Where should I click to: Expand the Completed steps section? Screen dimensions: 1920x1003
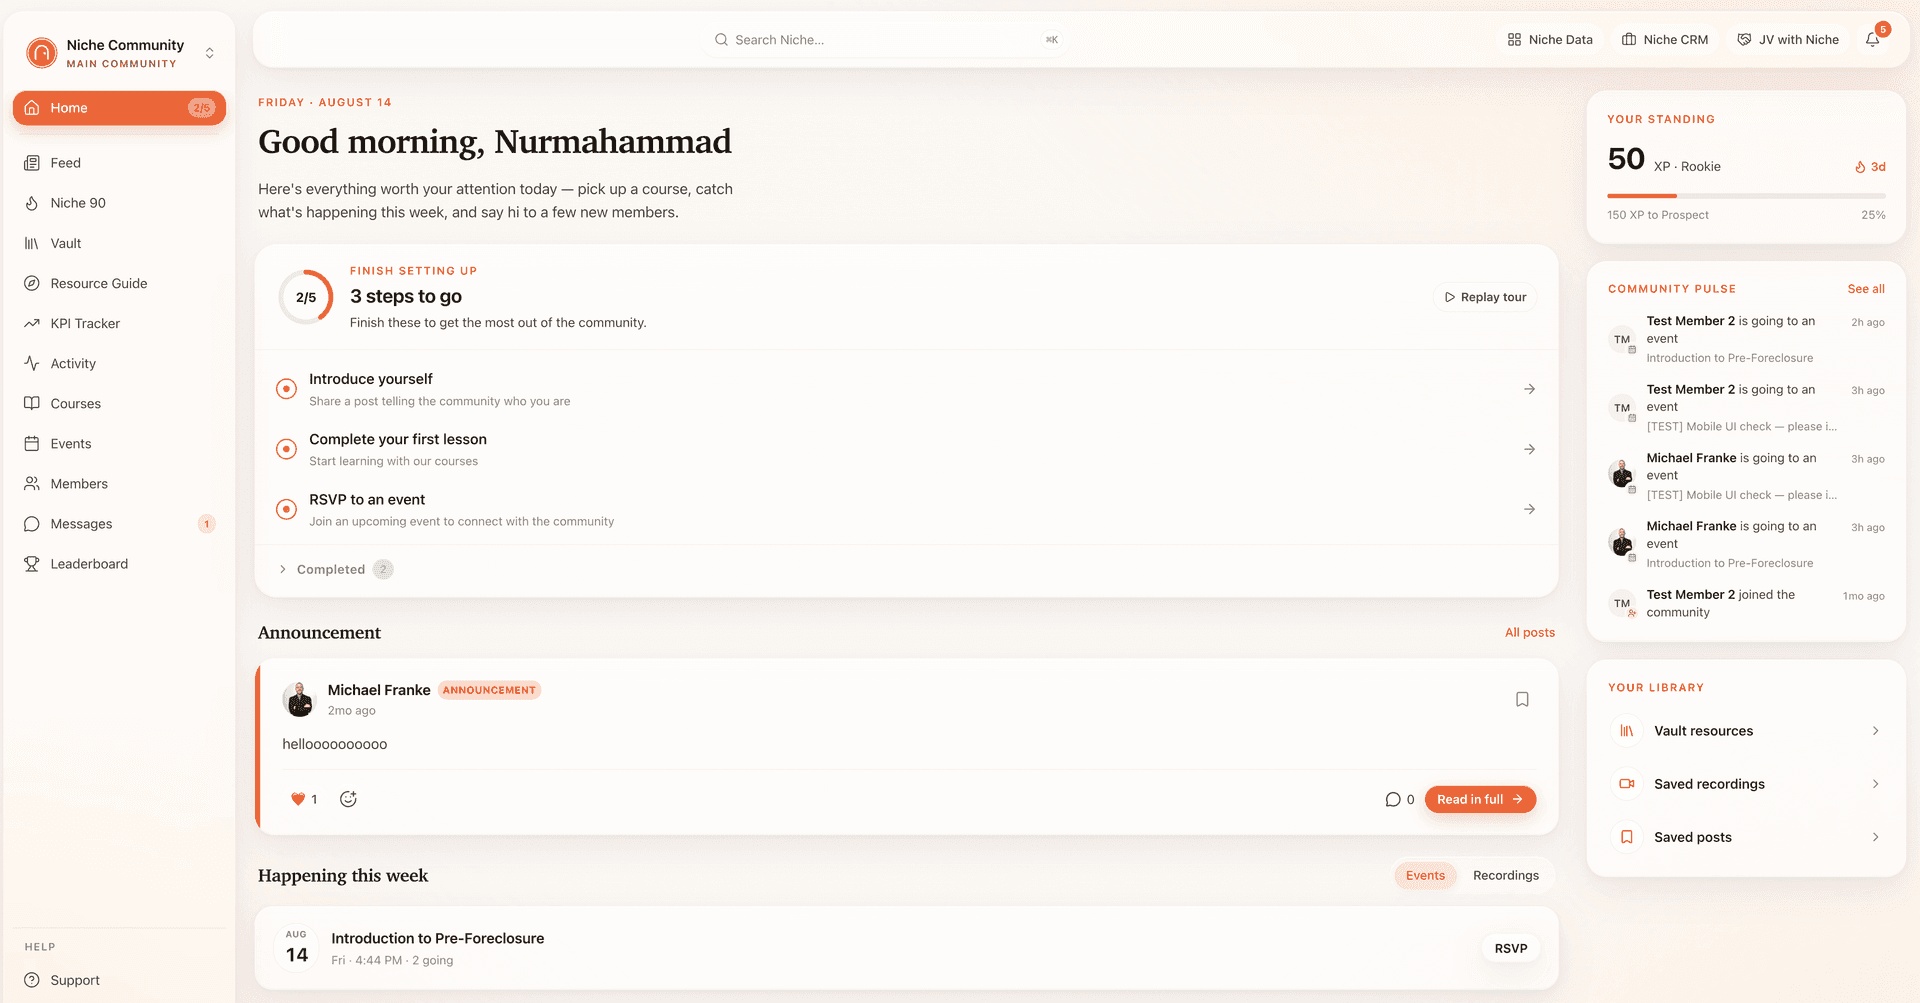pos(335,569)
